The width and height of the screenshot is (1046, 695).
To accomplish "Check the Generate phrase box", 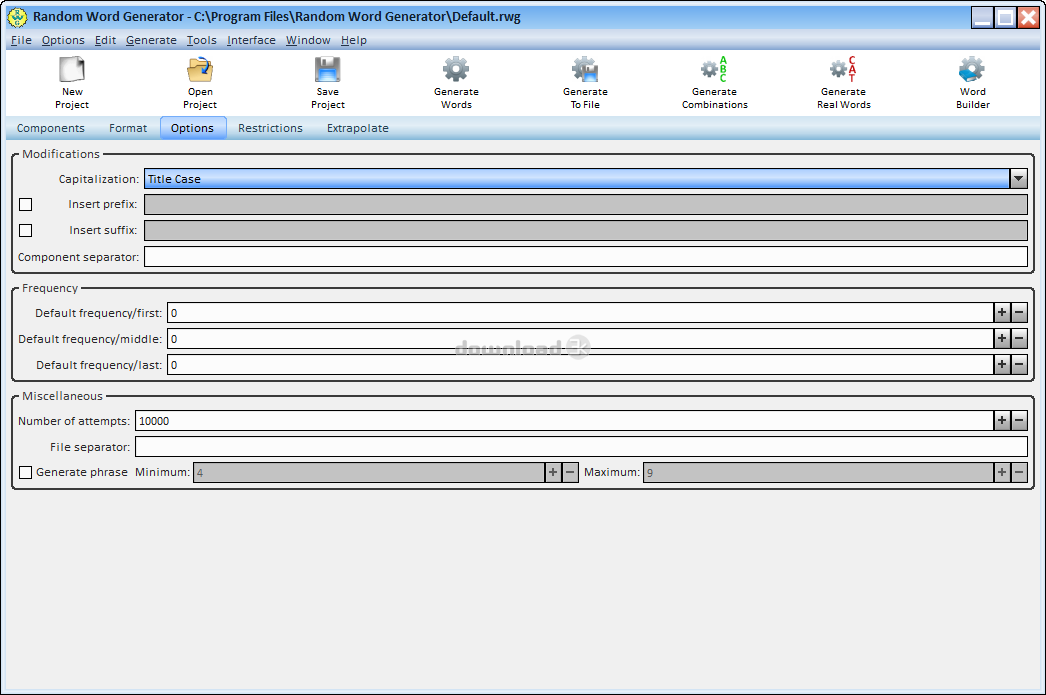I will click(x=25, y=472).
